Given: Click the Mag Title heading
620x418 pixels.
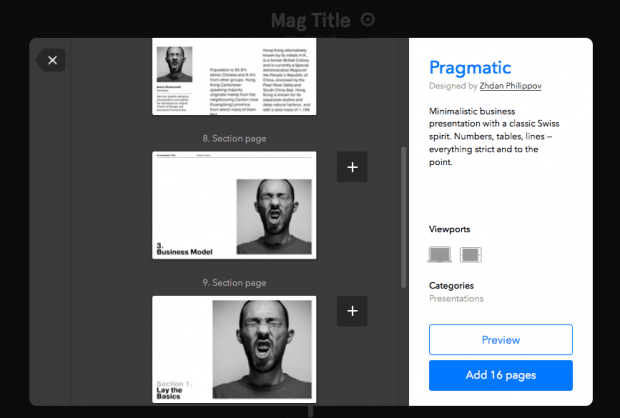Looking at the screenshot, I should [311, 19].
